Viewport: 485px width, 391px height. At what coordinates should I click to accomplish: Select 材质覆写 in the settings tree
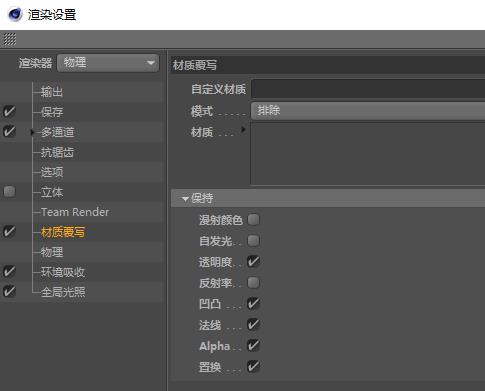point(63,232)
